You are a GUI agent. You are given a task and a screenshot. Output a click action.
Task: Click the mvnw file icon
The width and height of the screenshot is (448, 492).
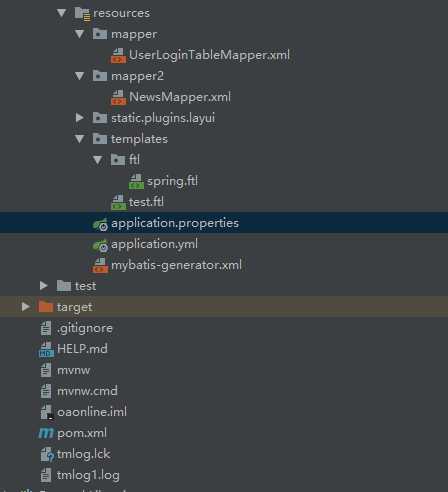46,370
